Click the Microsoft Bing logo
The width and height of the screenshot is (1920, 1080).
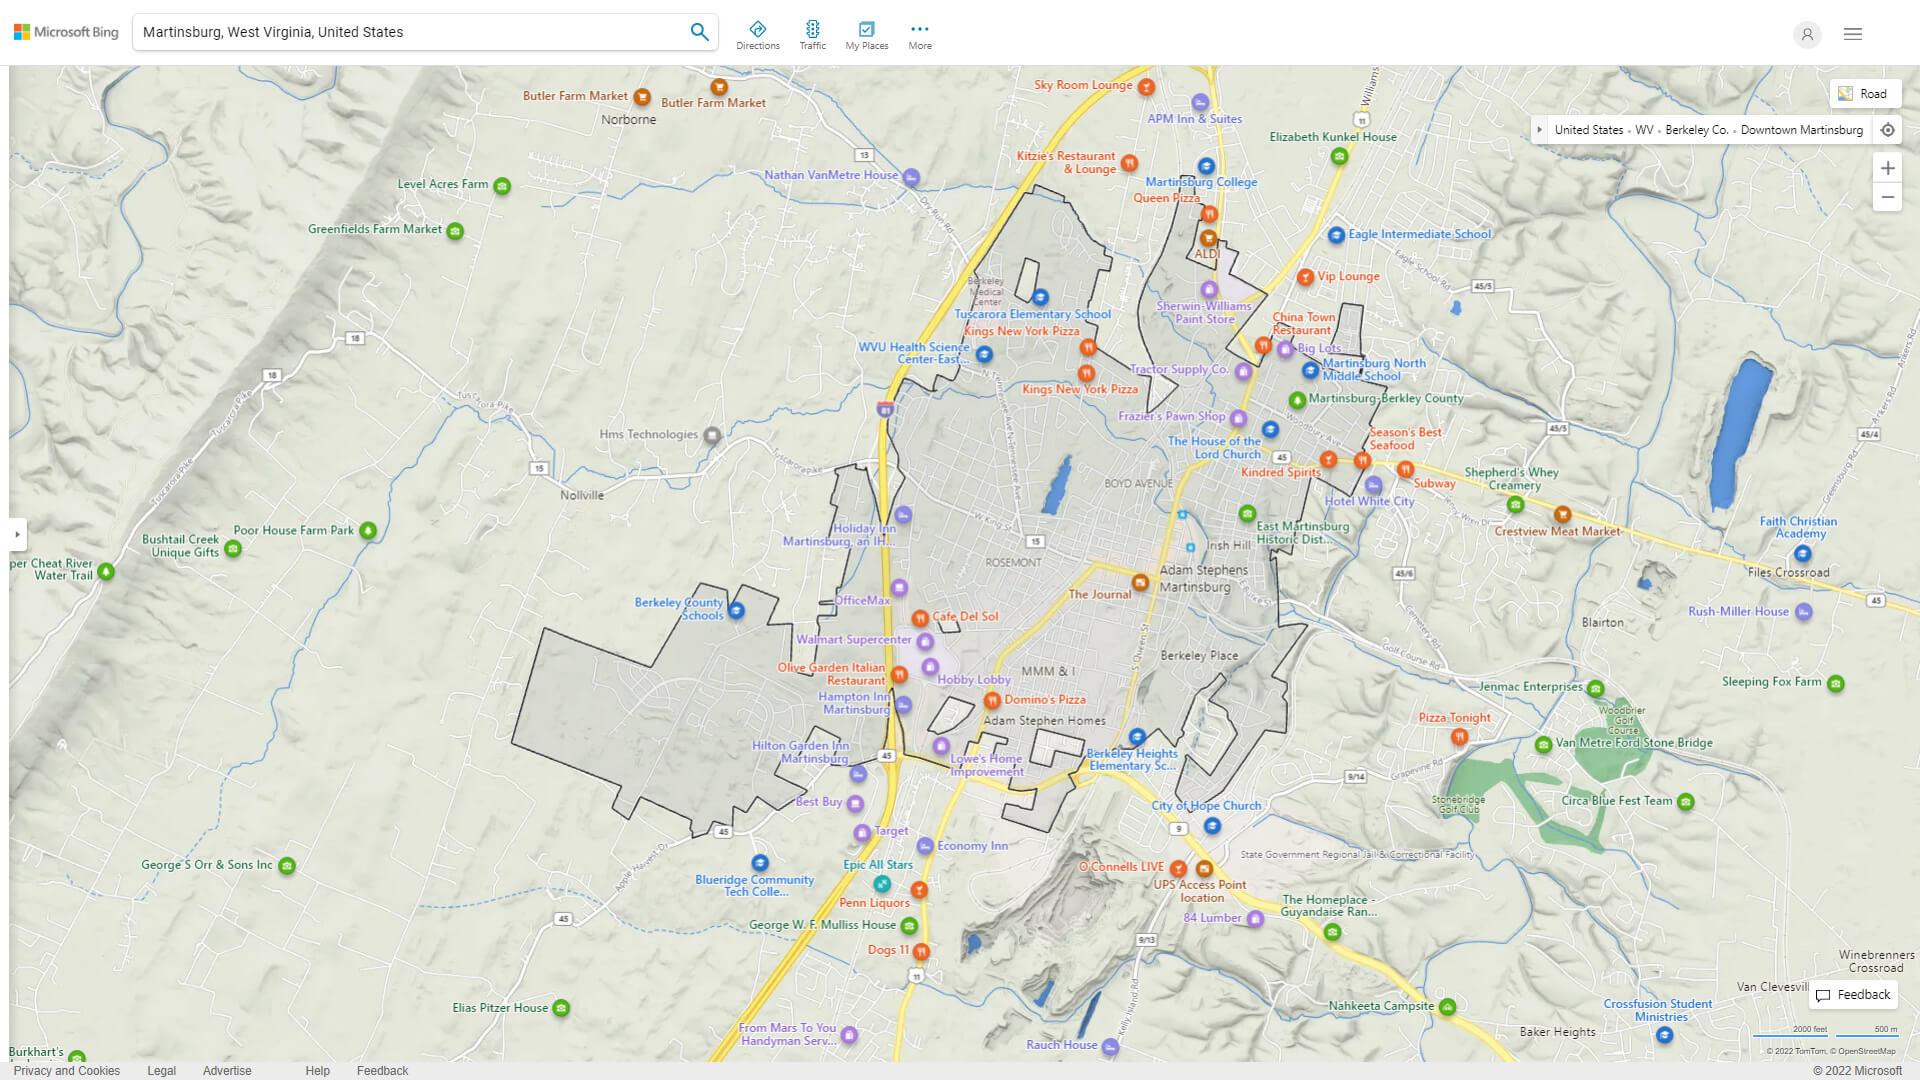(66, 32)
